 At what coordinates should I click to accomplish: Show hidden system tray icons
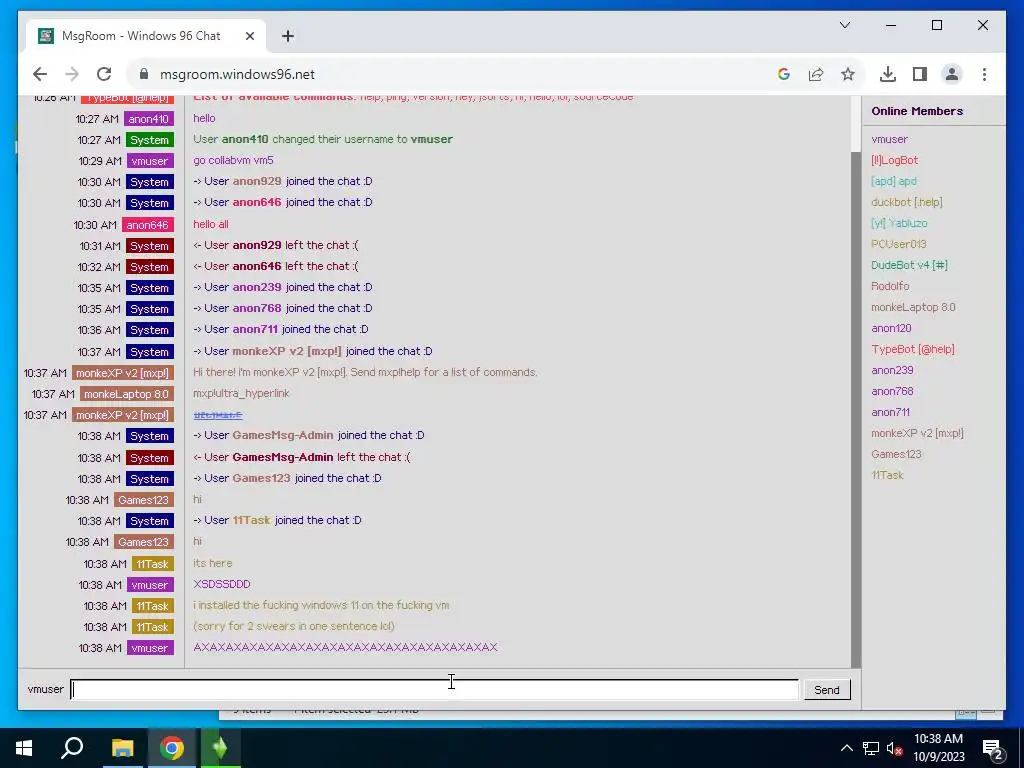coord(846,748)
